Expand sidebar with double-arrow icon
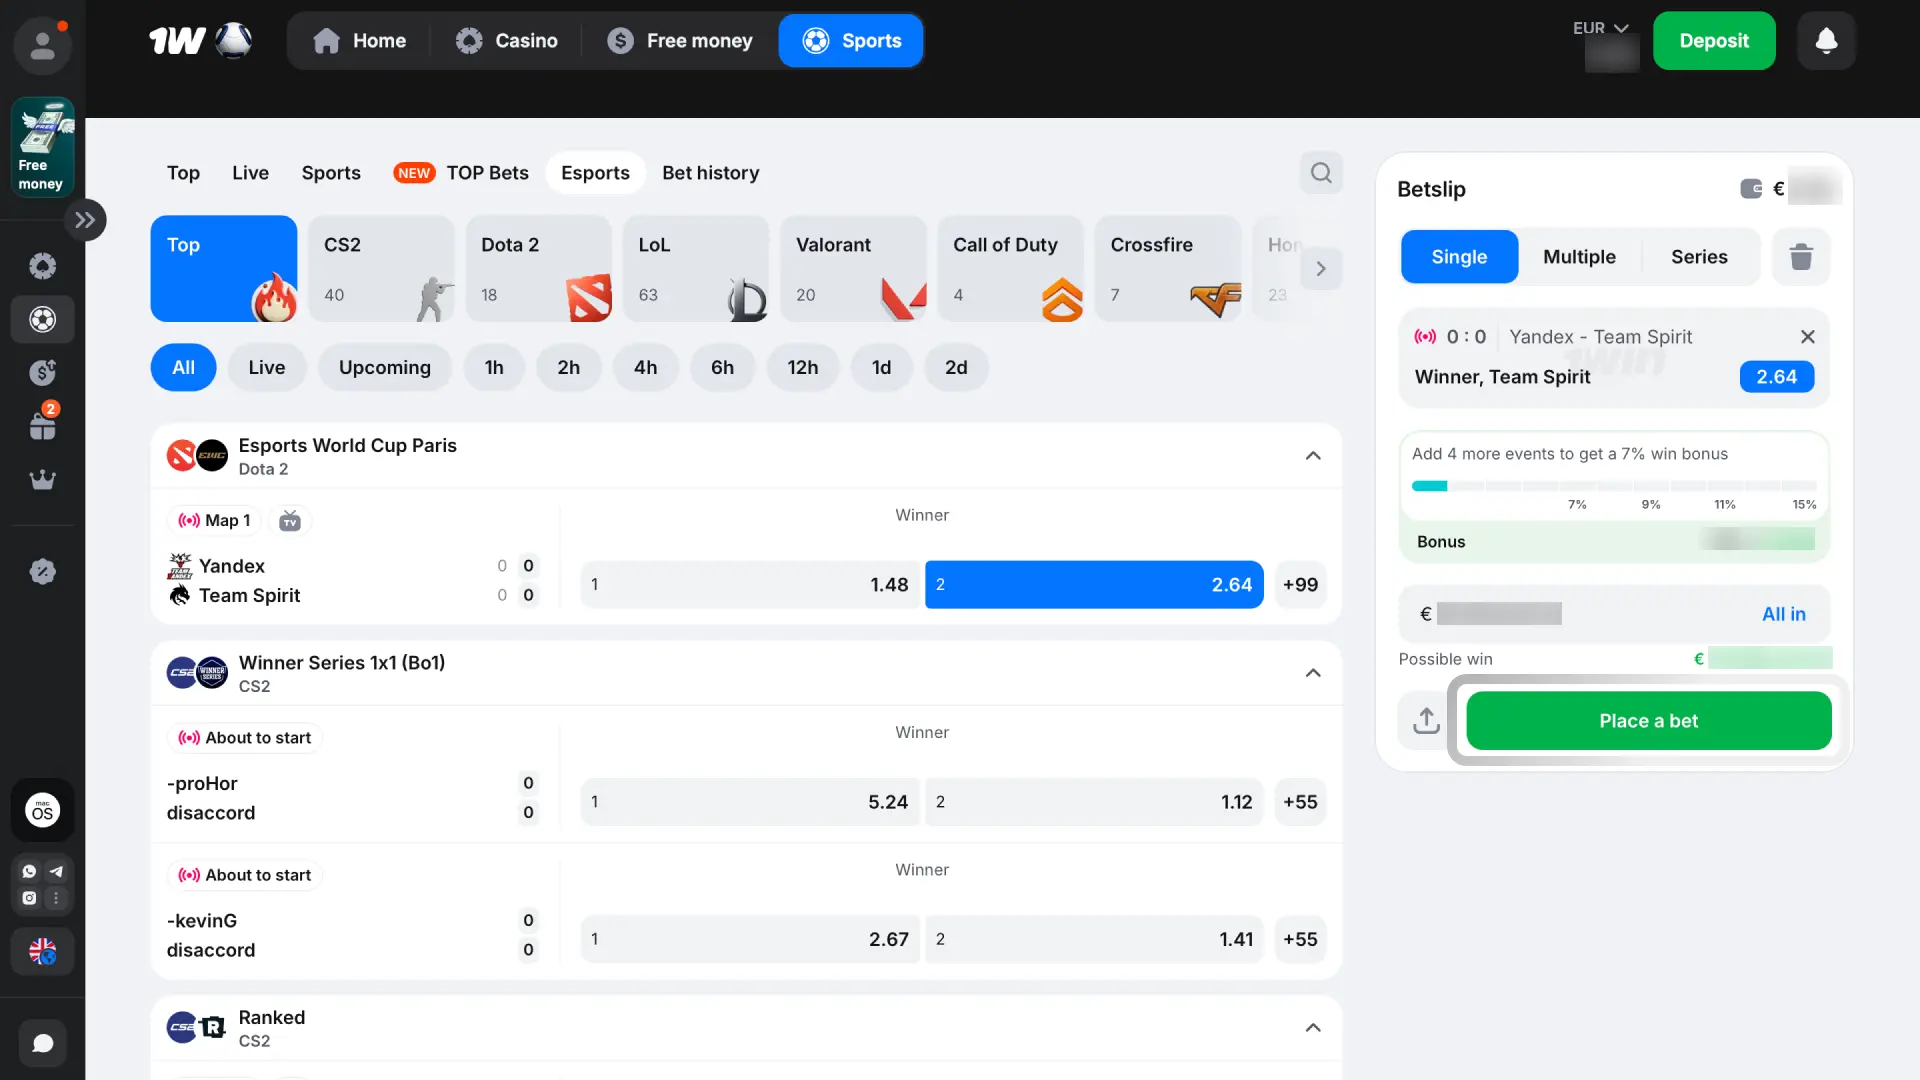The image size is (1920, 1080). tap(85, 220)
